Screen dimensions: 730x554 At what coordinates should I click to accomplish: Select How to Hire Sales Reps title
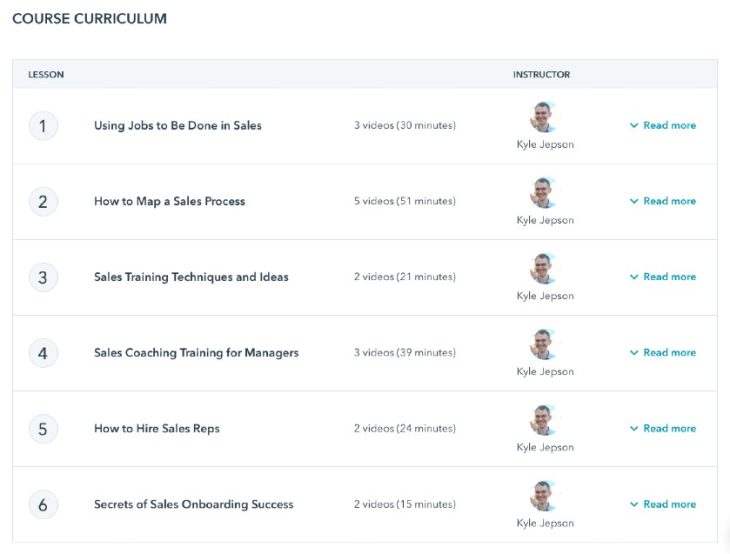click(157, 429)
